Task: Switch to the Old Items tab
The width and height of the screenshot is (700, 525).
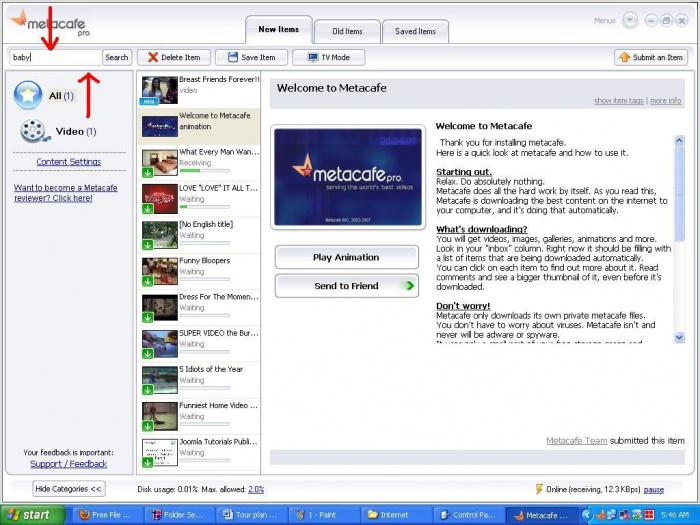Action: tap(347, 31)
